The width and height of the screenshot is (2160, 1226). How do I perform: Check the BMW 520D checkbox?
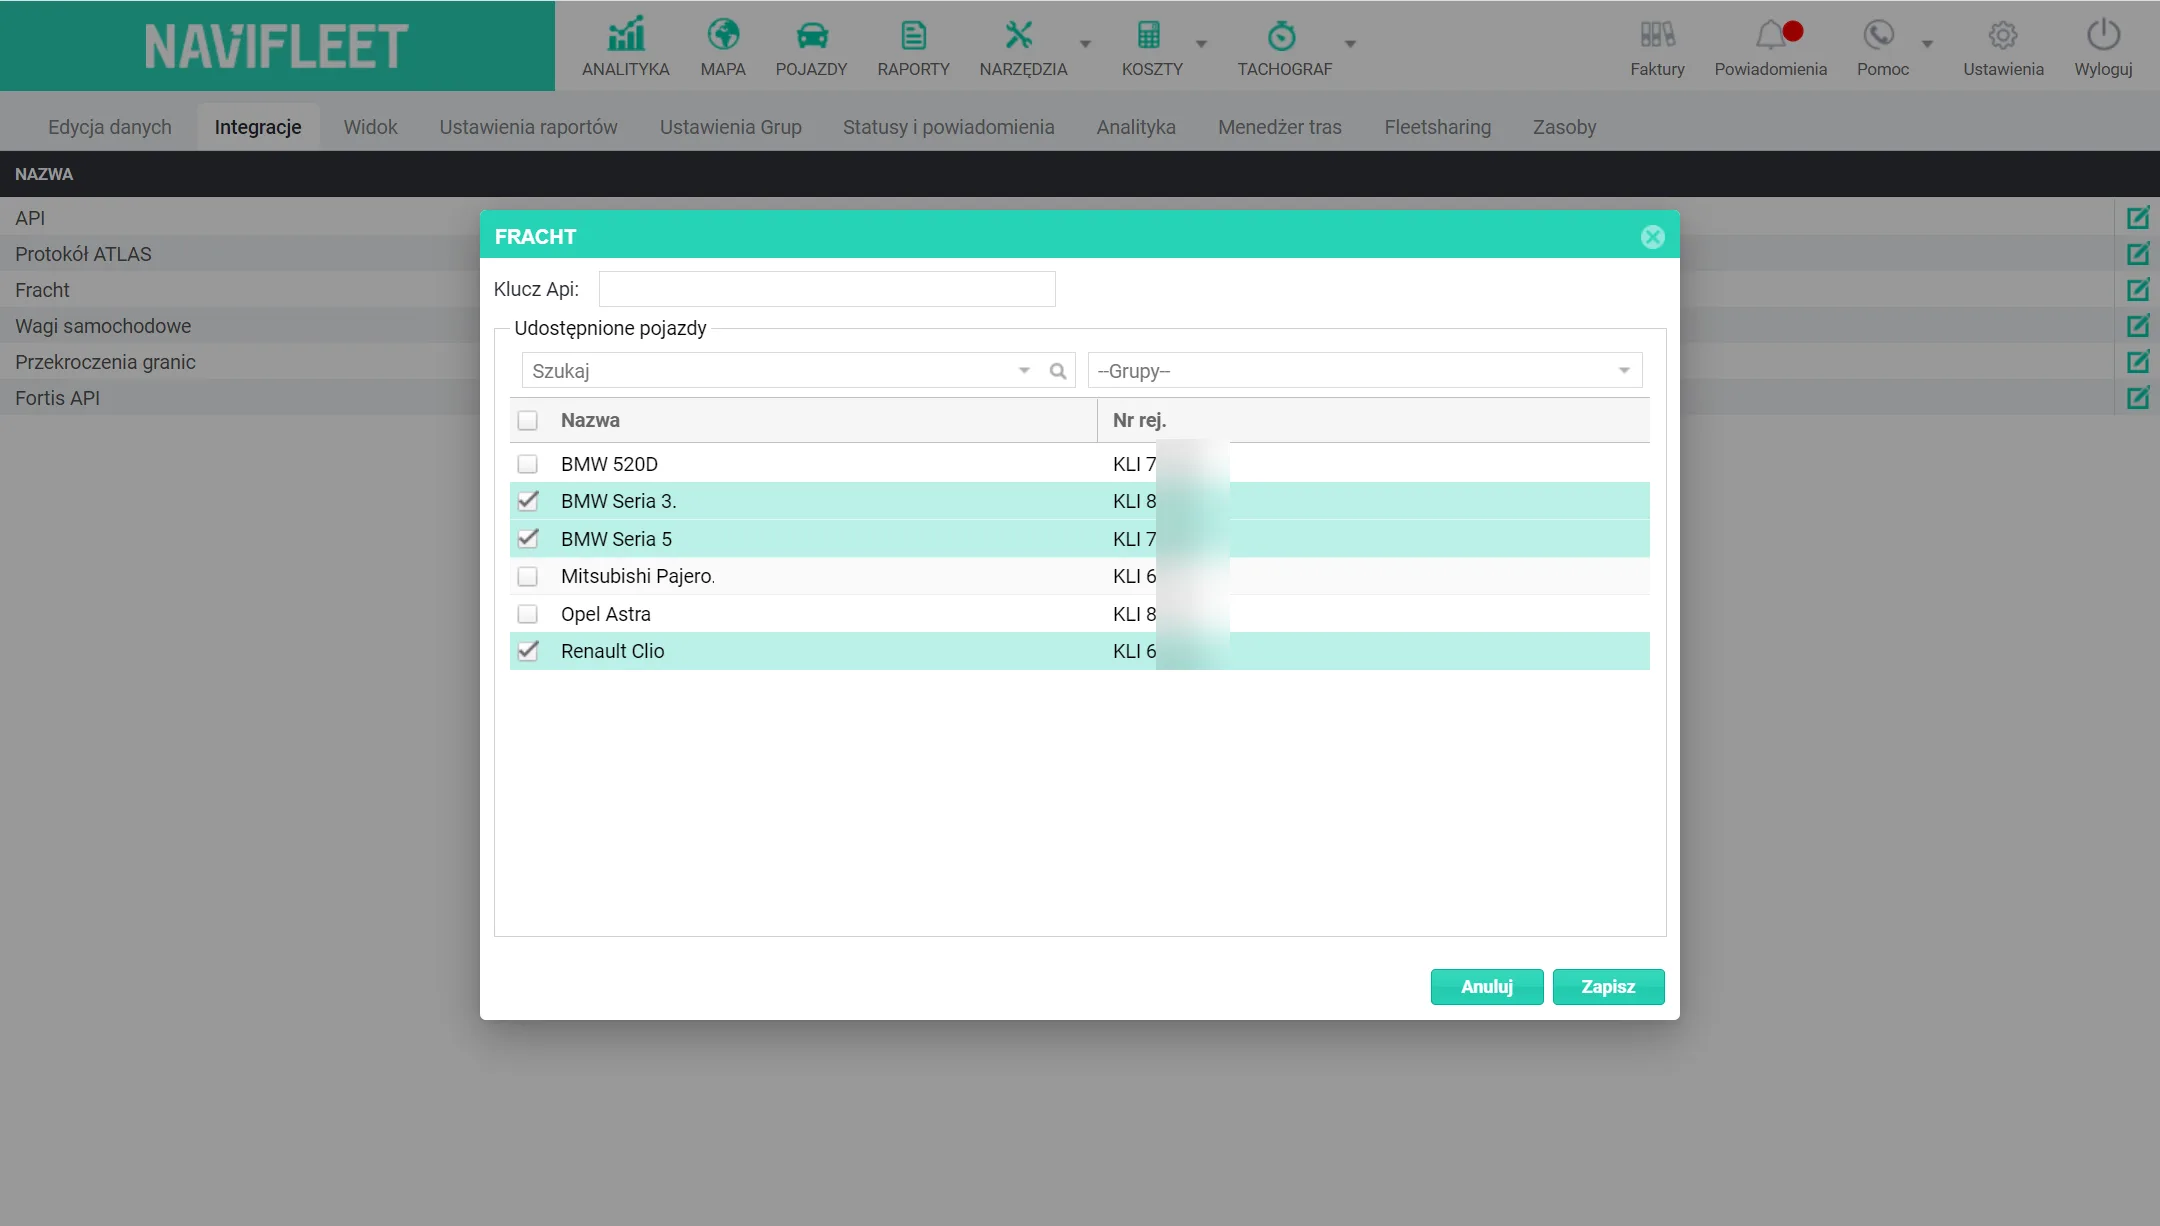tap(528, 464)
